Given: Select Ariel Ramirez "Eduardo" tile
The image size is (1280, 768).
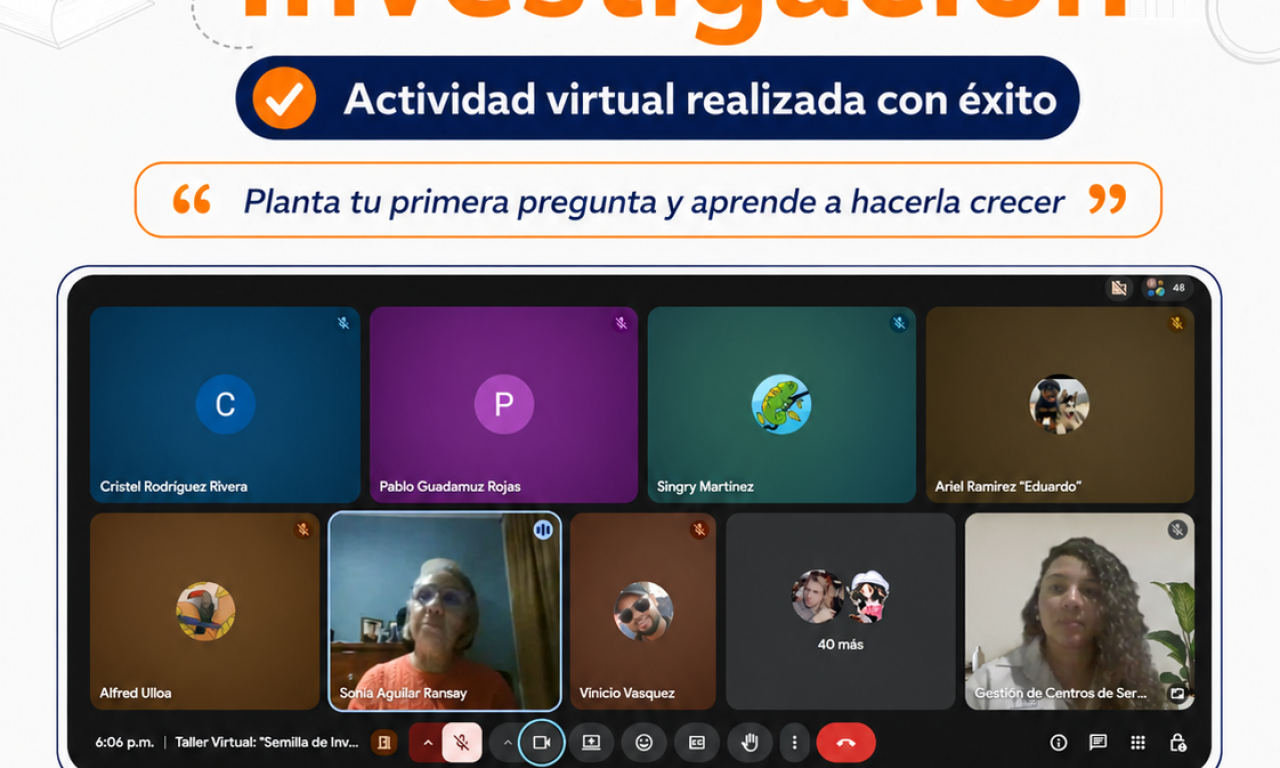Looking at the screenshot, I should tap(1060, 405).
